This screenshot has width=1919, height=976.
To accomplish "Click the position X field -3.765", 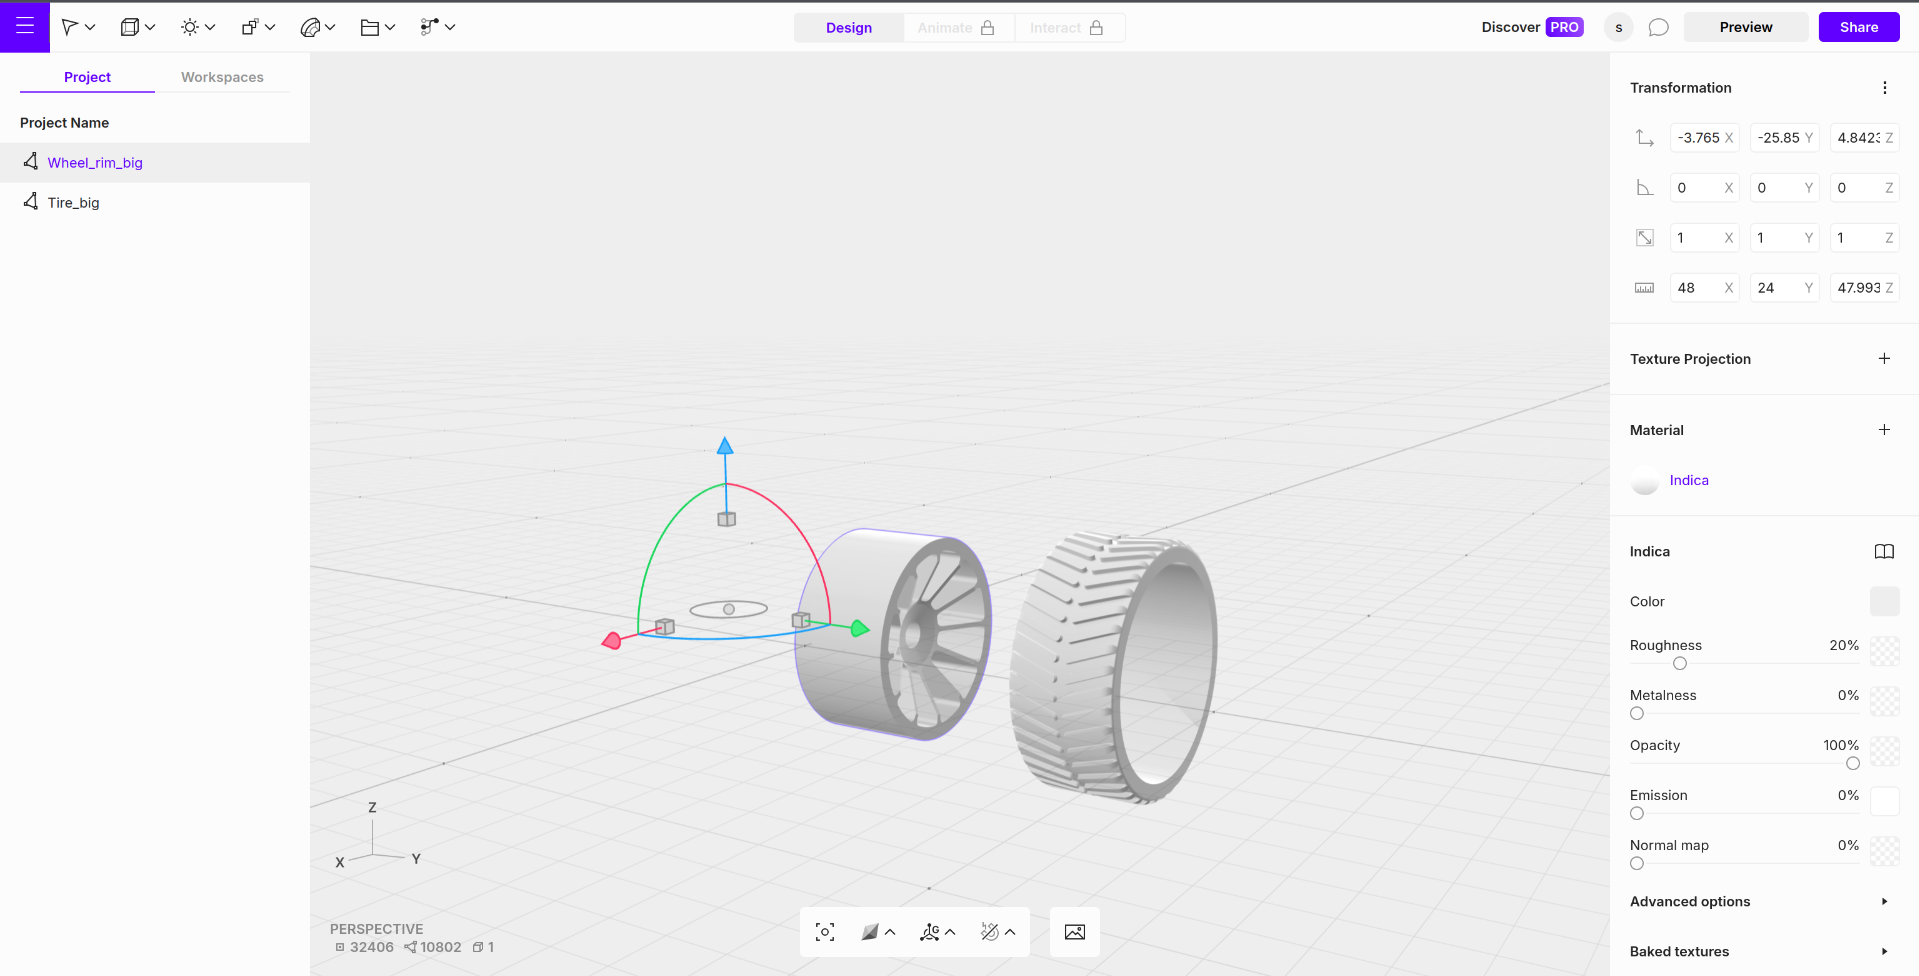I will pos(1705,138).
